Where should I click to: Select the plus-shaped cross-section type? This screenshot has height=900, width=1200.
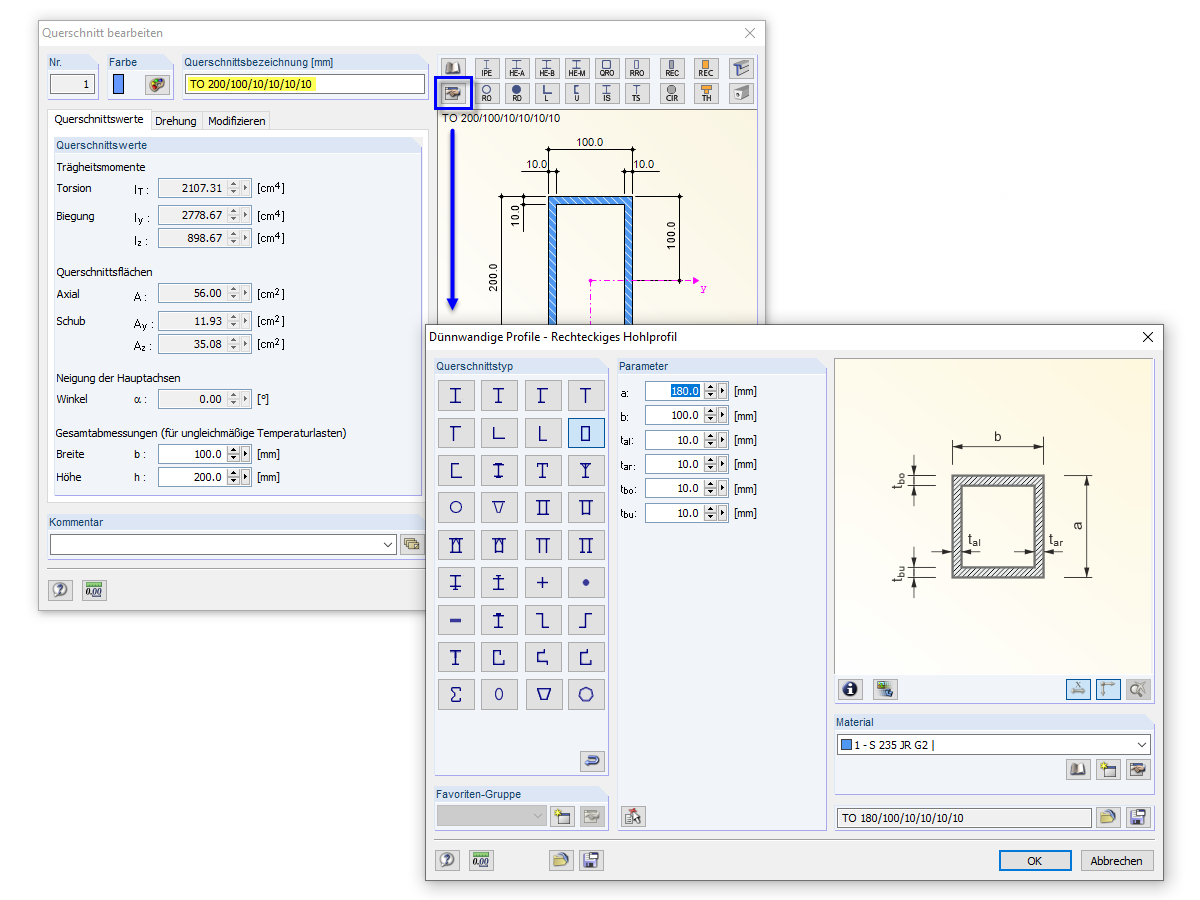(542, 582)
